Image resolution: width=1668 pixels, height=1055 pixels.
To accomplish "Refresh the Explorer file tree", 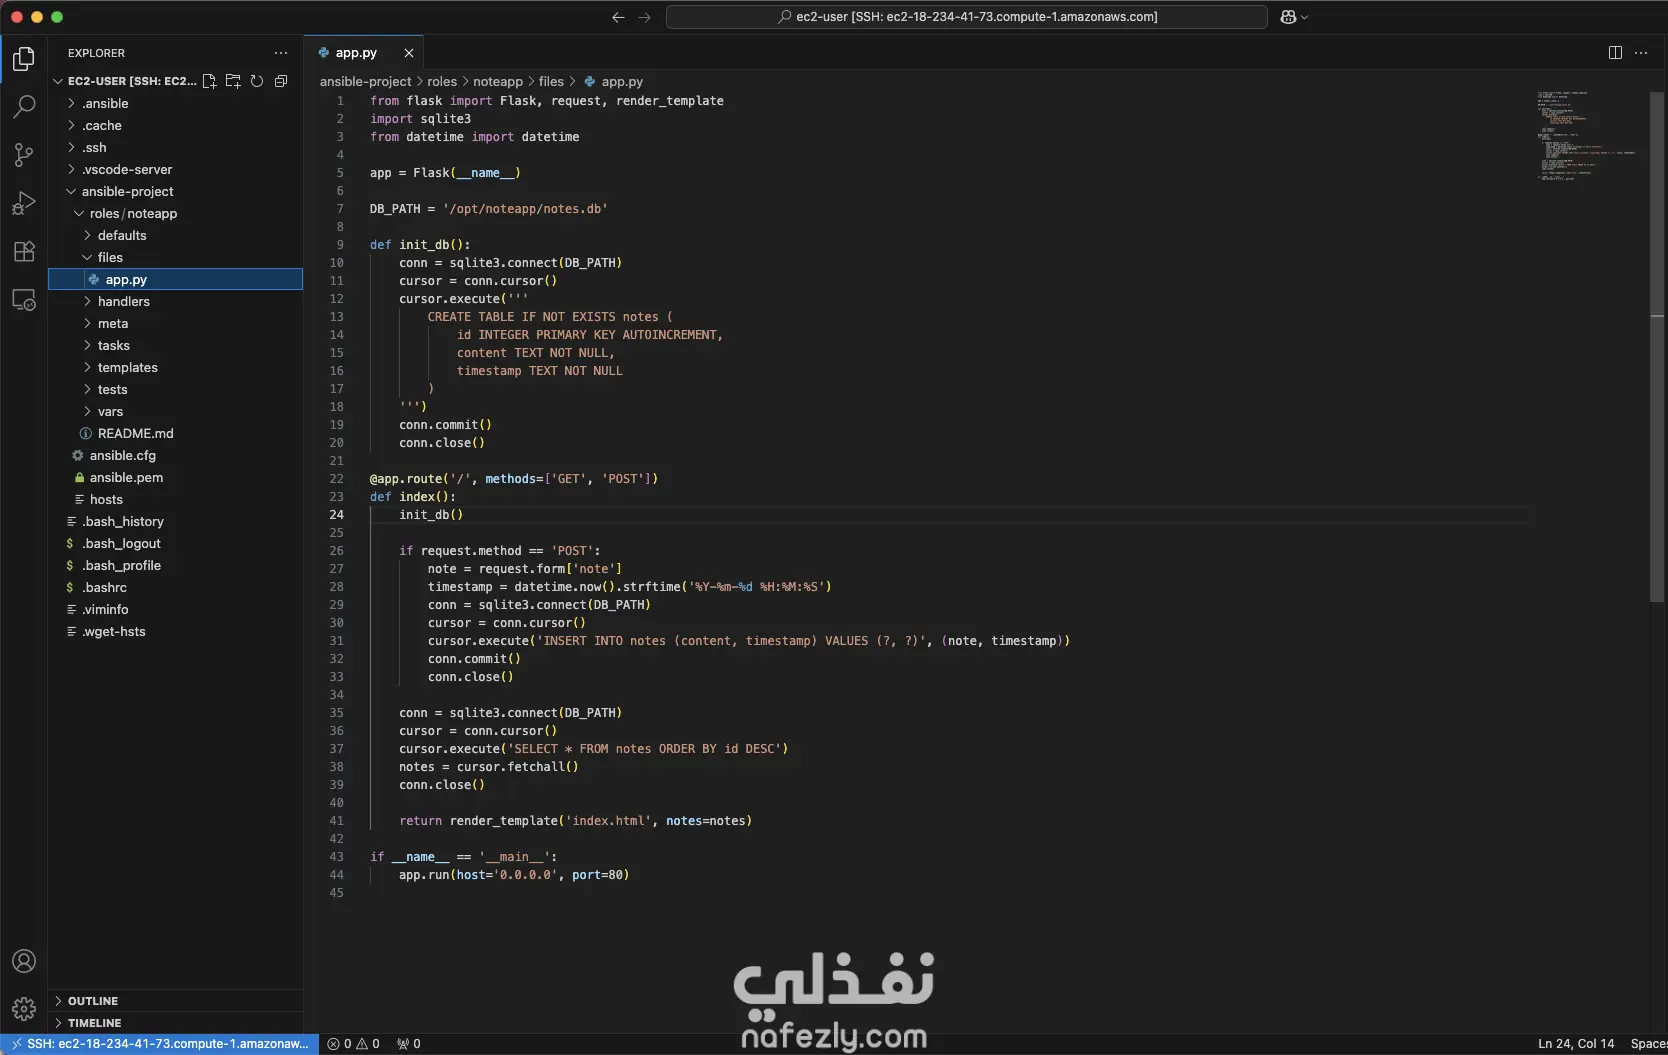I will [x=257, y=81].
